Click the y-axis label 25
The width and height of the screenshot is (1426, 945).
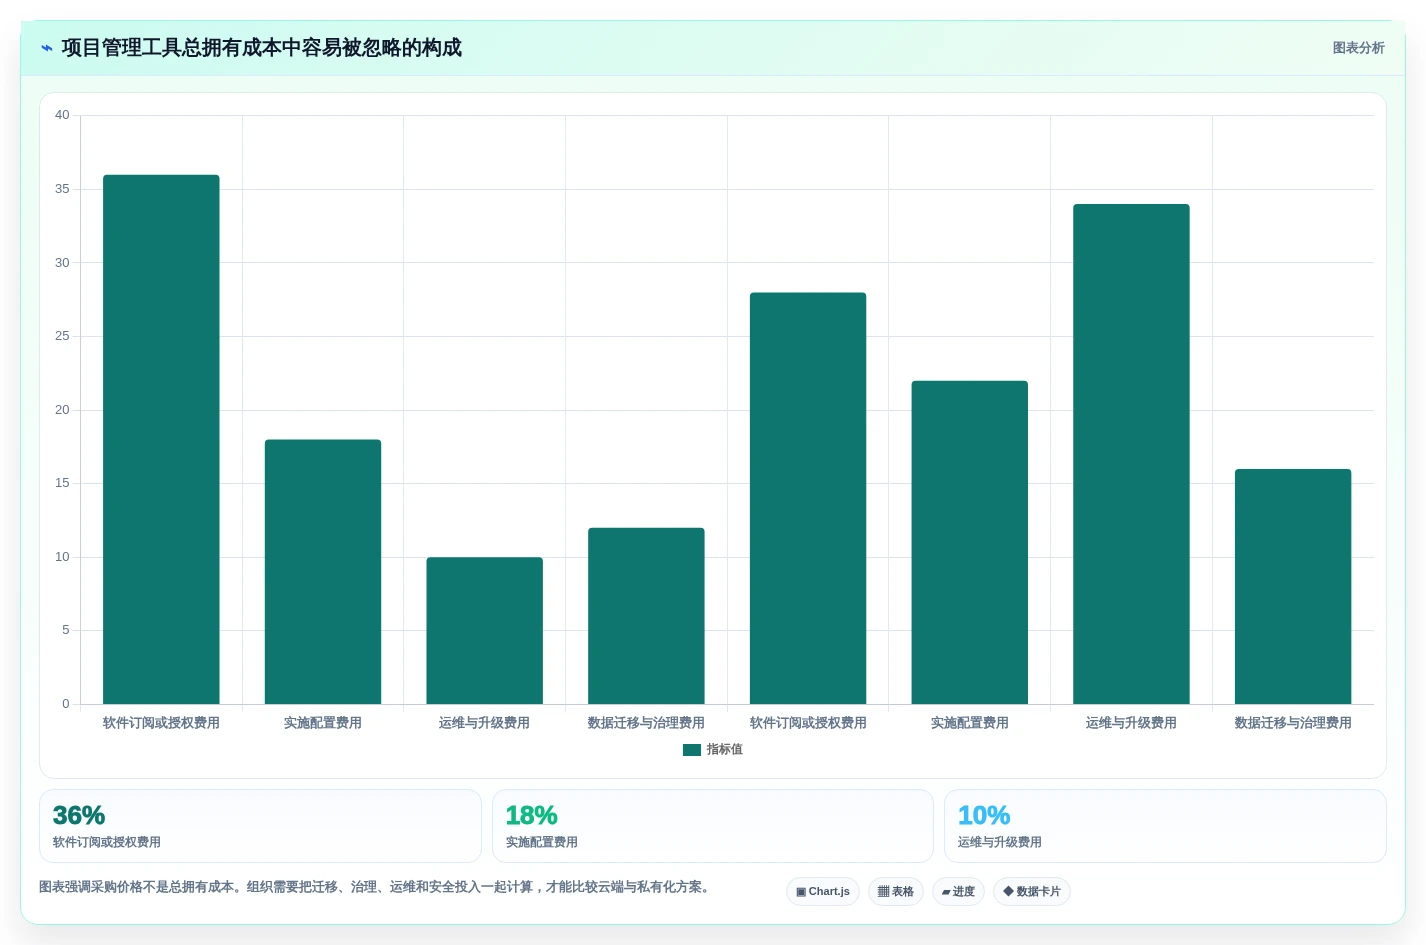point(62,336)
